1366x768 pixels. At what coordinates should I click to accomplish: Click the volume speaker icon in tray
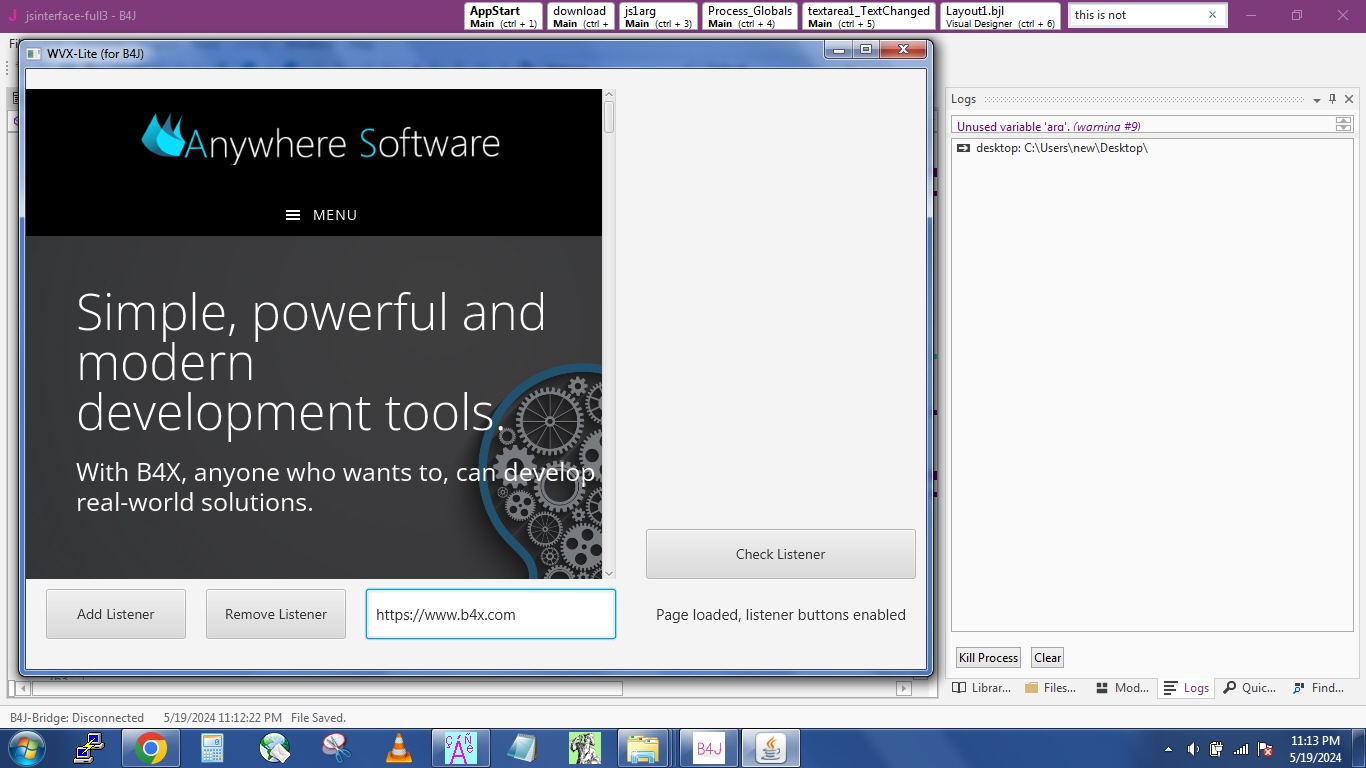point(1192,749)
